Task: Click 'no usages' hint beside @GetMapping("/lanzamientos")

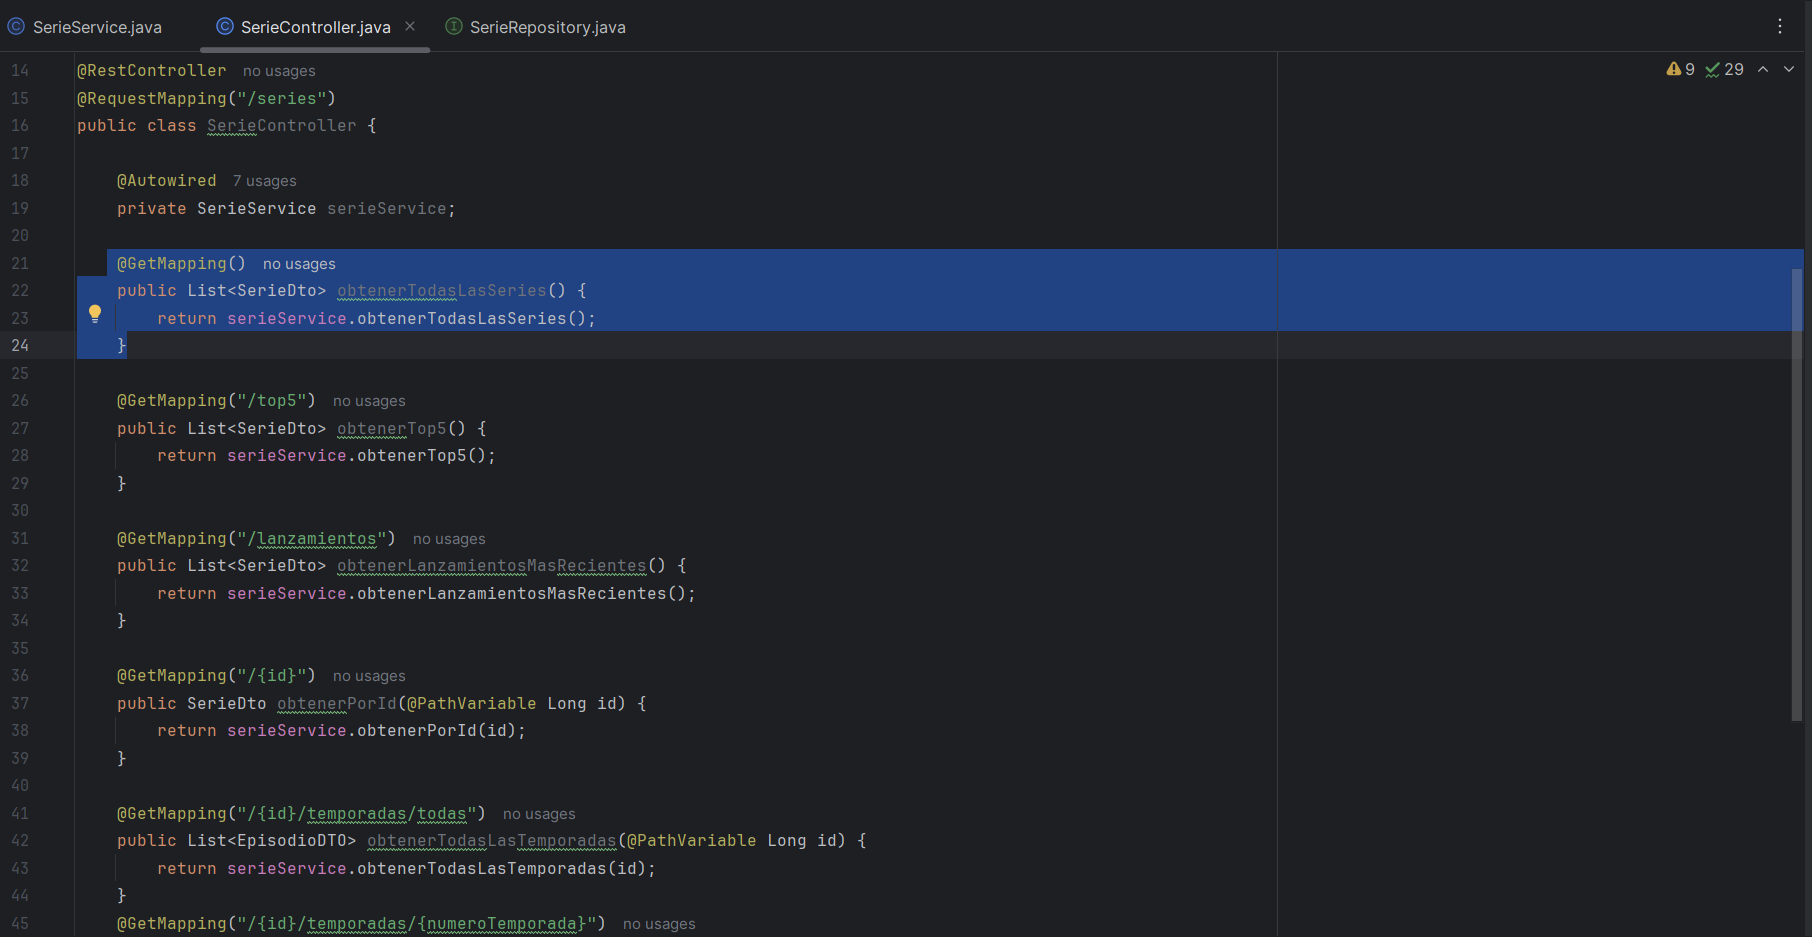Action: tap(449, 539)
